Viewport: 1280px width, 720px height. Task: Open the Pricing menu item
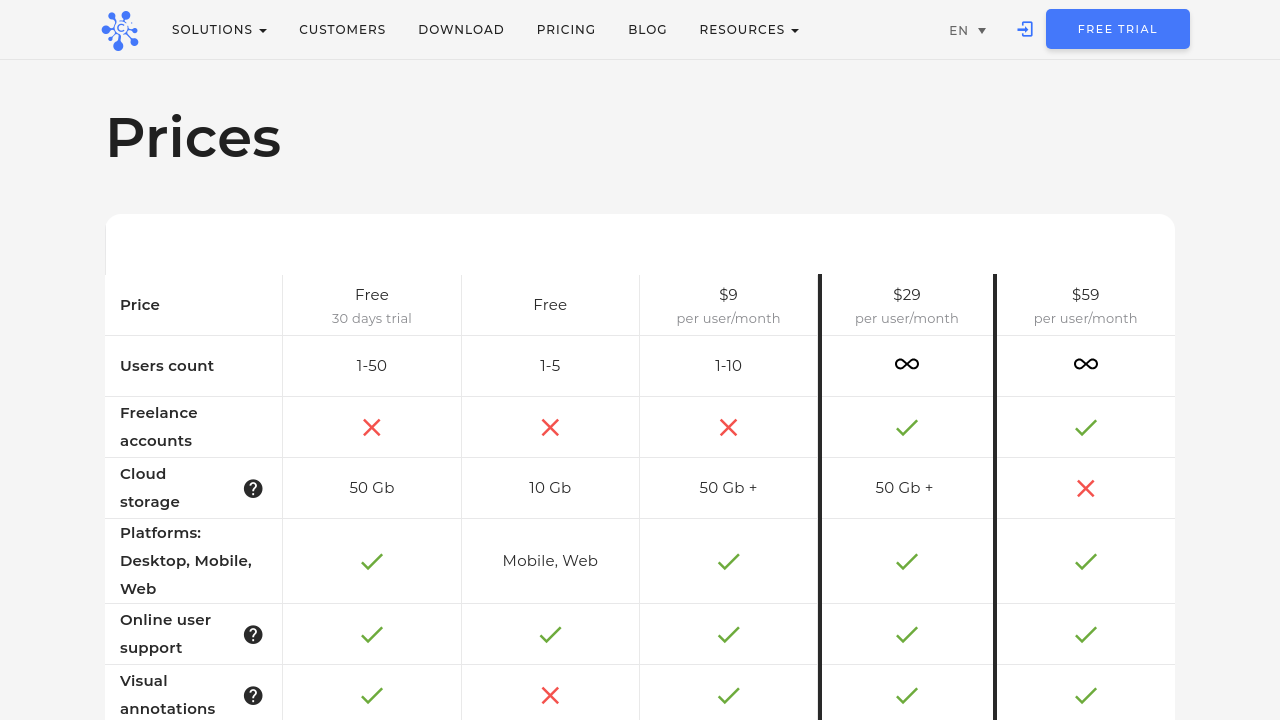566,30
